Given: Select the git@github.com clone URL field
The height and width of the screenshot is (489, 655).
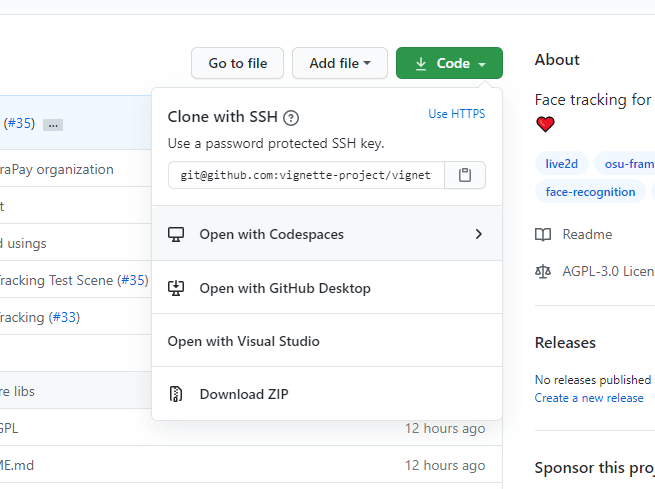Looking at the screenshot, I should pos(306,175).
